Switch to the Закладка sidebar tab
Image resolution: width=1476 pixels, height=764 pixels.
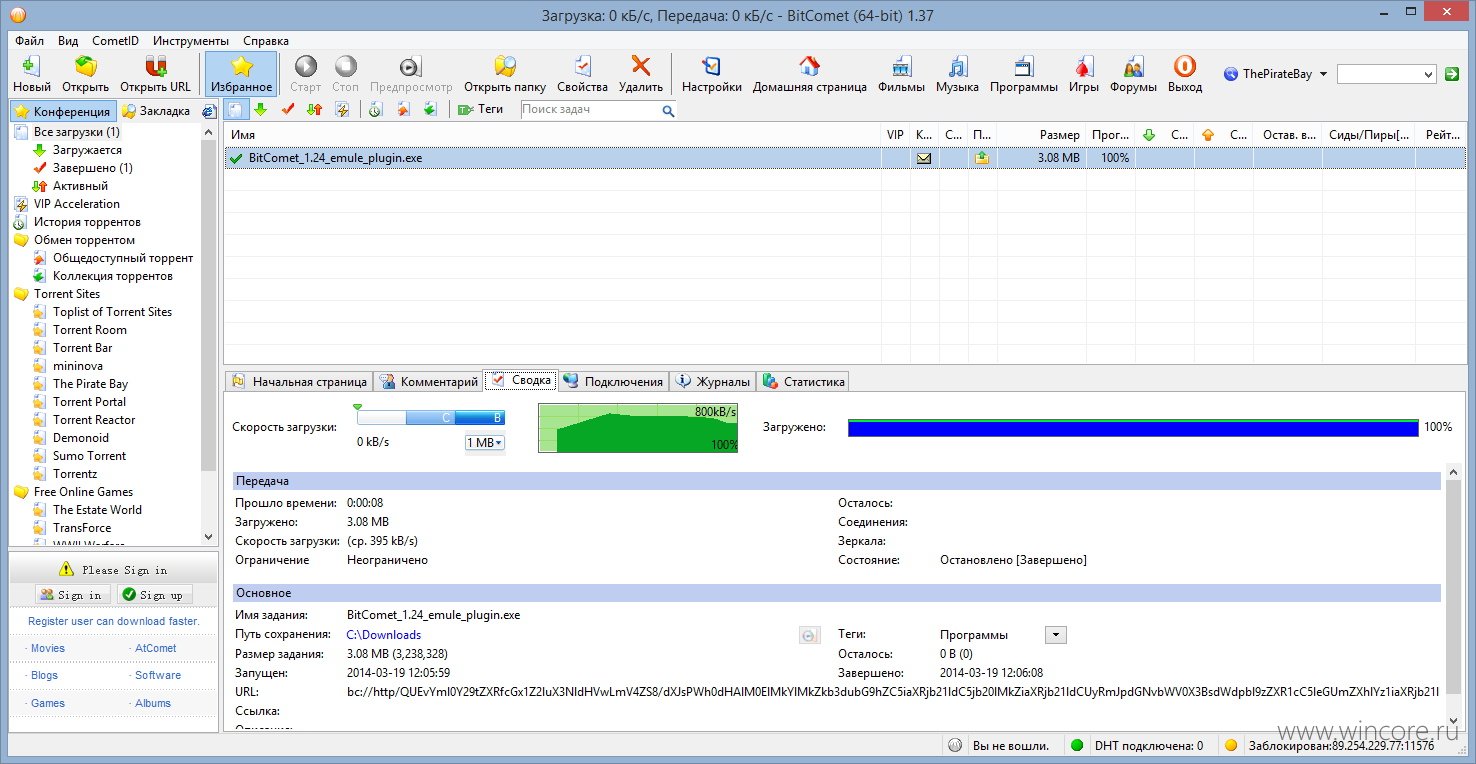(x=156, y=111)
